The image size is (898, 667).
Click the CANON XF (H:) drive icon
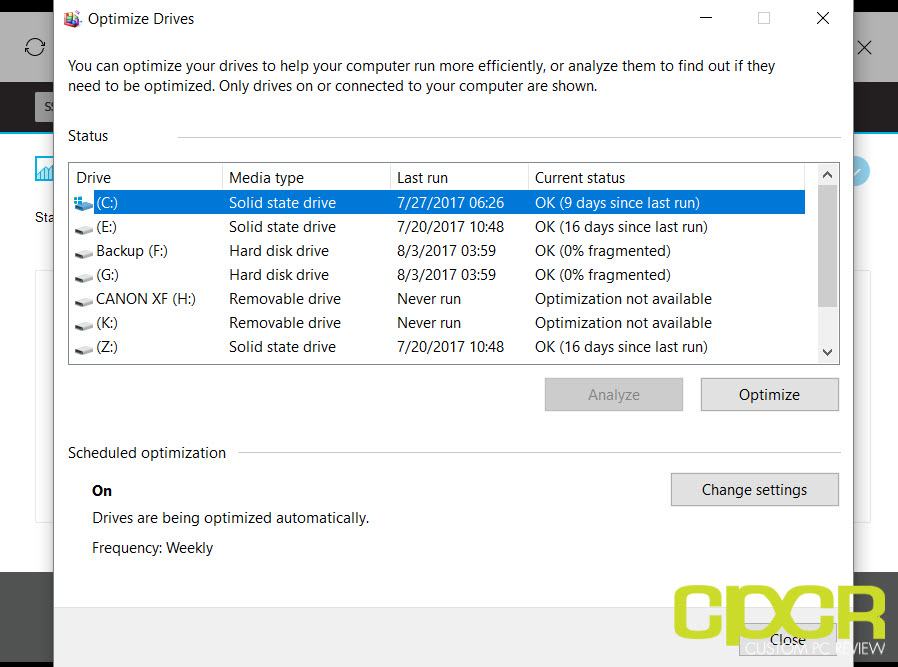[84, 301]
